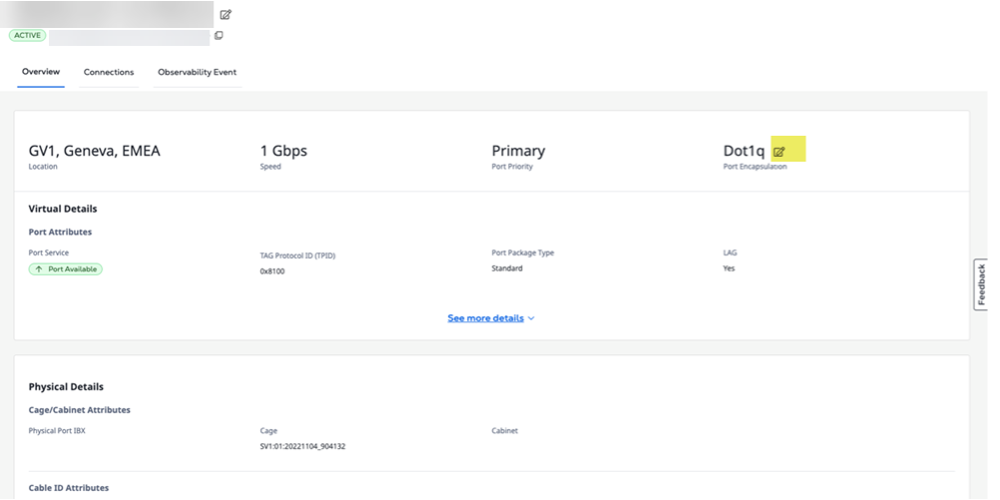Open the Feedback side button

981,285
